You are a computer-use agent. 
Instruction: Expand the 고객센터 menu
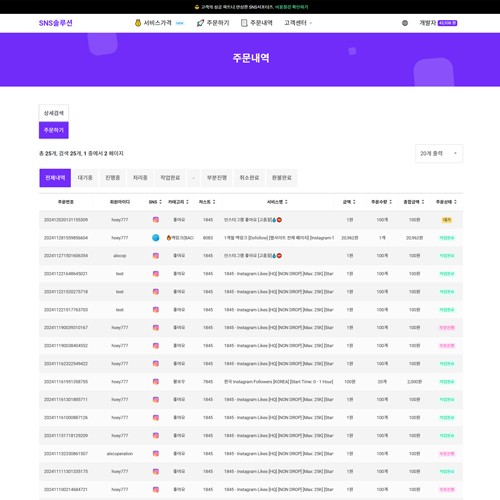pos(298,23)
